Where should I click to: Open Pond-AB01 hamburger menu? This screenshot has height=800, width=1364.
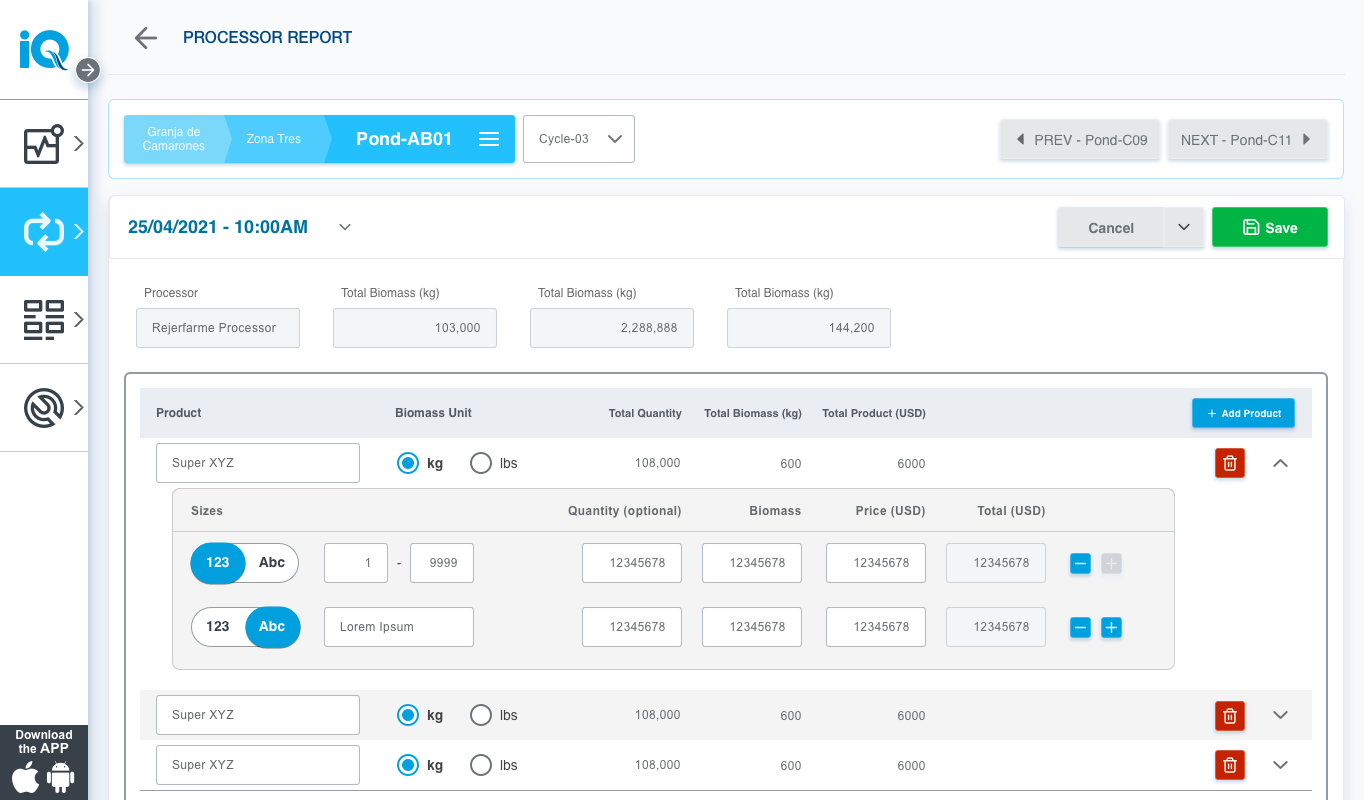coord(489,139)
